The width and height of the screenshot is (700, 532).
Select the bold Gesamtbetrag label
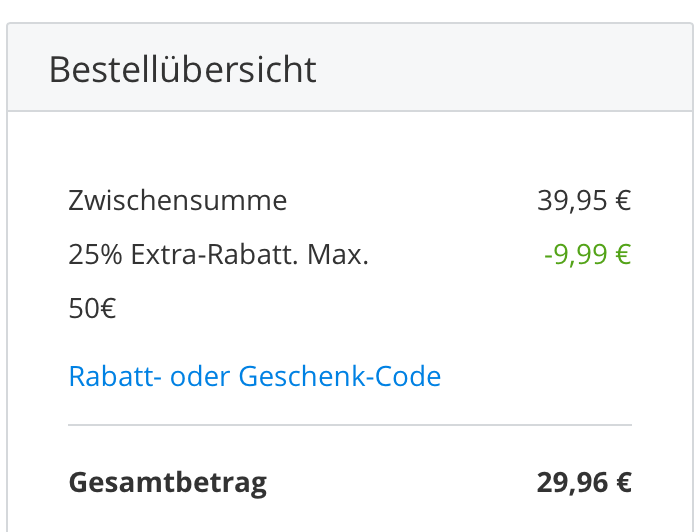pyautogui.click(x=167, y=483)
